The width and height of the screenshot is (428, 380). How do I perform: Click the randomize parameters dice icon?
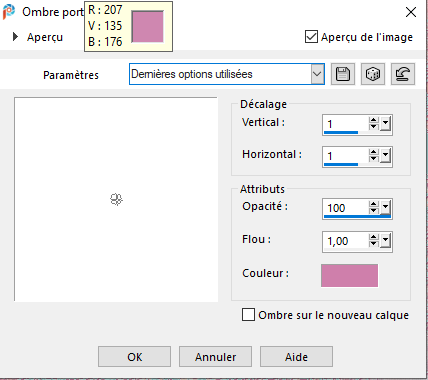(373, 74)
